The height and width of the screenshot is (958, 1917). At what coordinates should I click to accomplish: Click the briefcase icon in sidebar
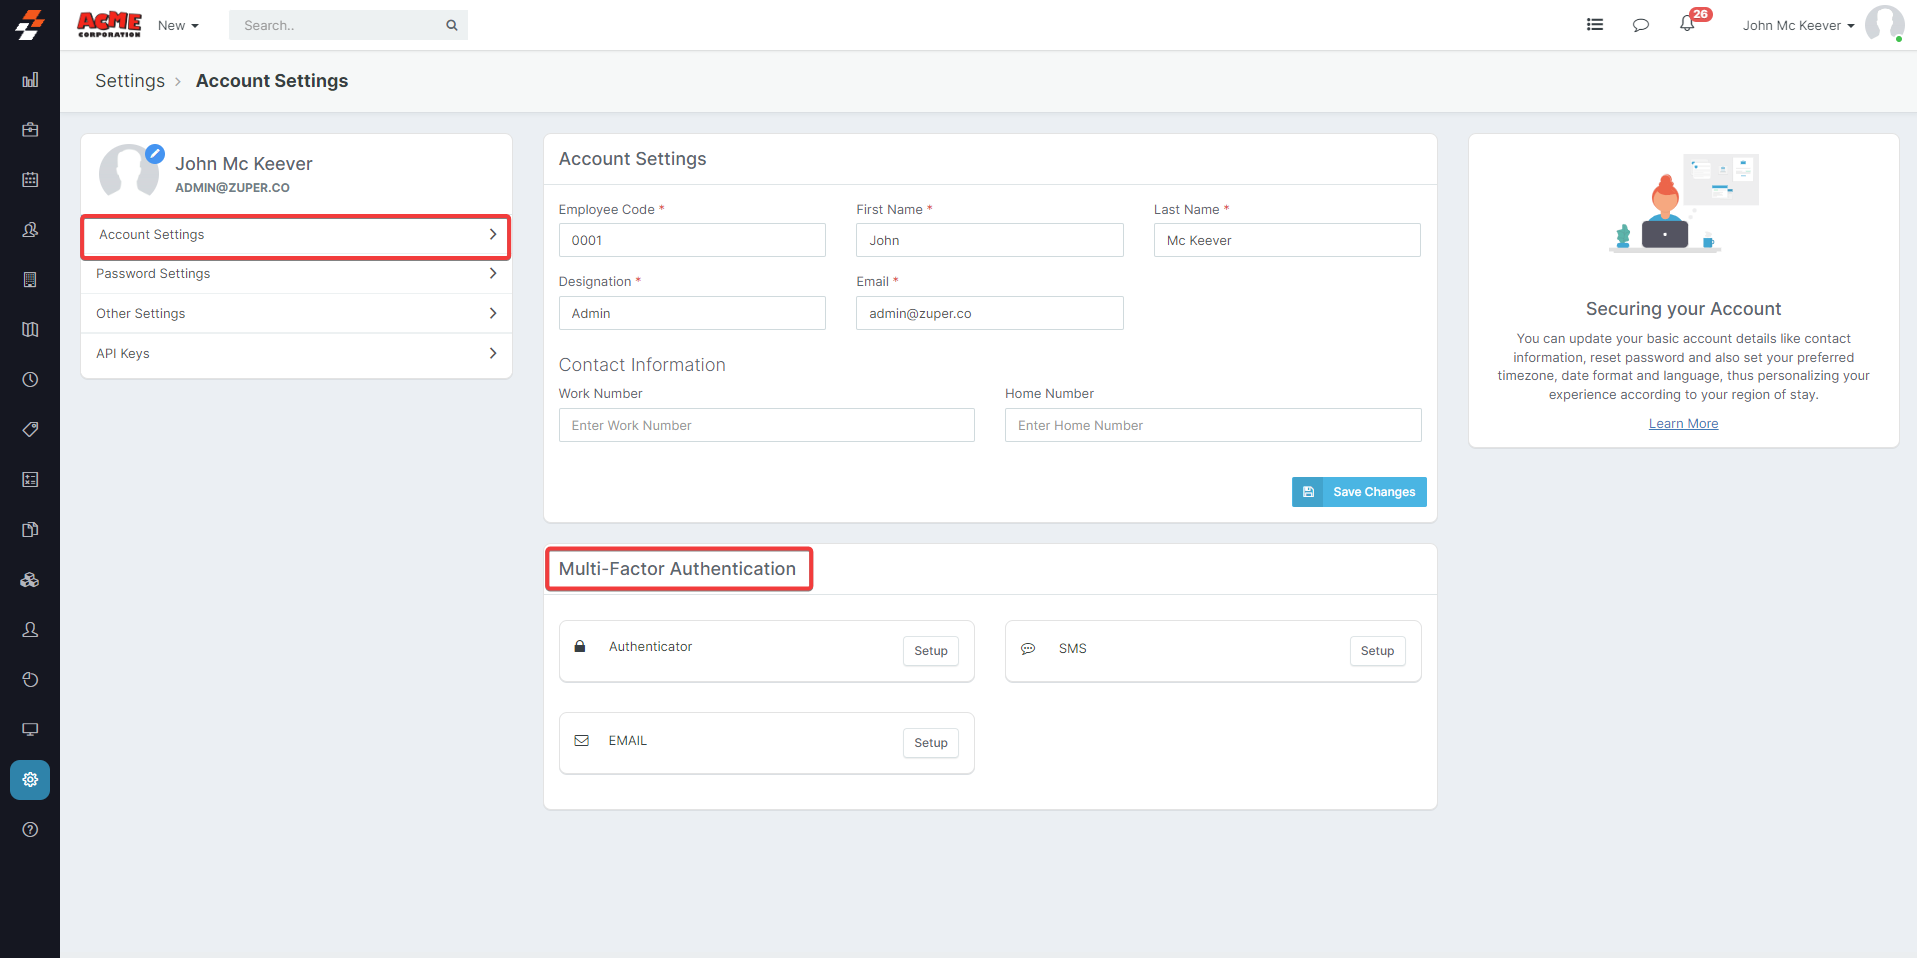point(30,130)
